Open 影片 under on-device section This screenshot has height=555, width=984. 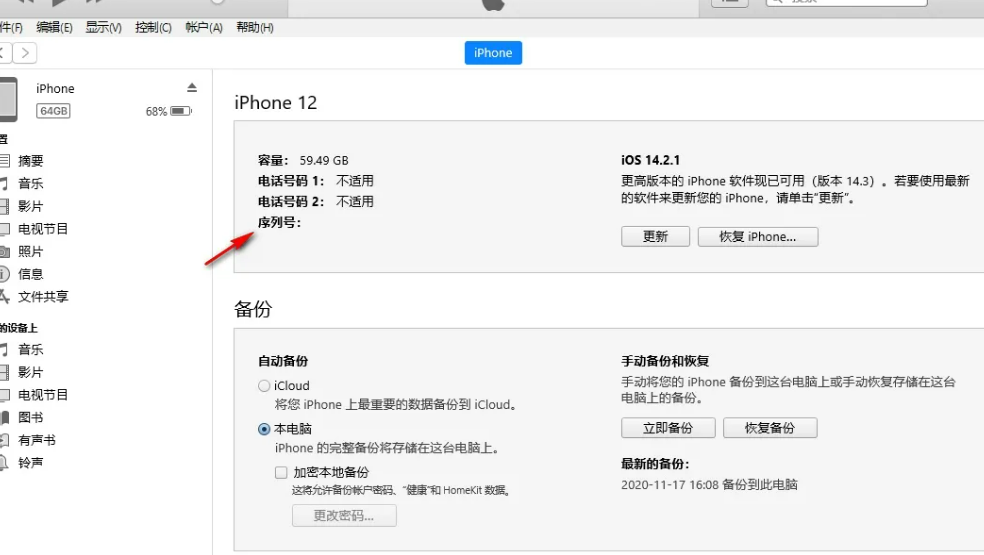(x=31, y=372)
